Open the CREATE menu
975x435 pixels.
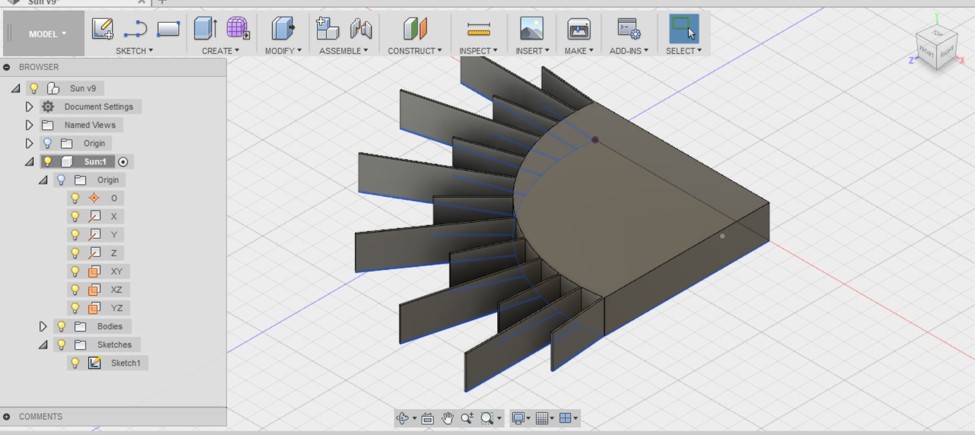pos(221,51)
